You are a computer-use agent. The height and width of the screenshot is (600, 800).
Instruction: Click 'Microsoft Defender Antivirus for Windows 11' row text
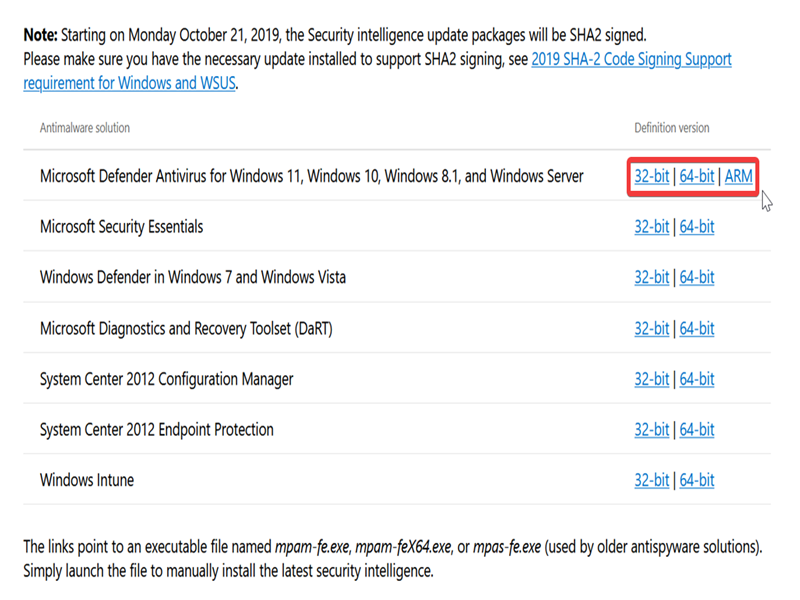(311, 176)
